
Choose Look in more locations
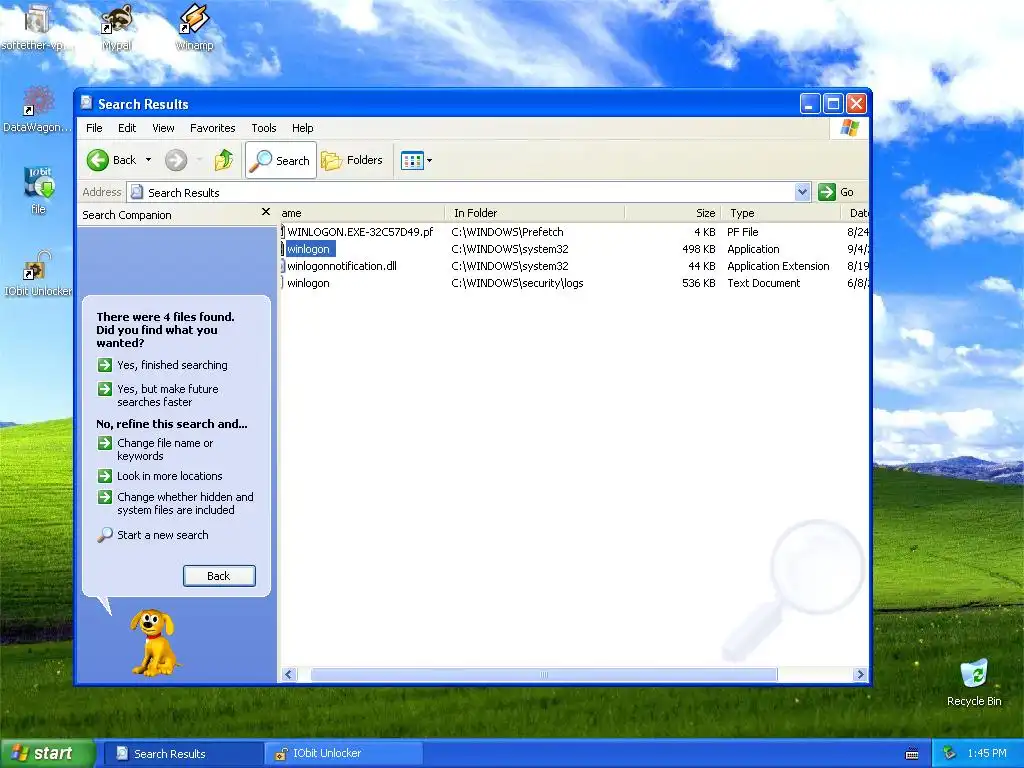[x=160, y=476]
